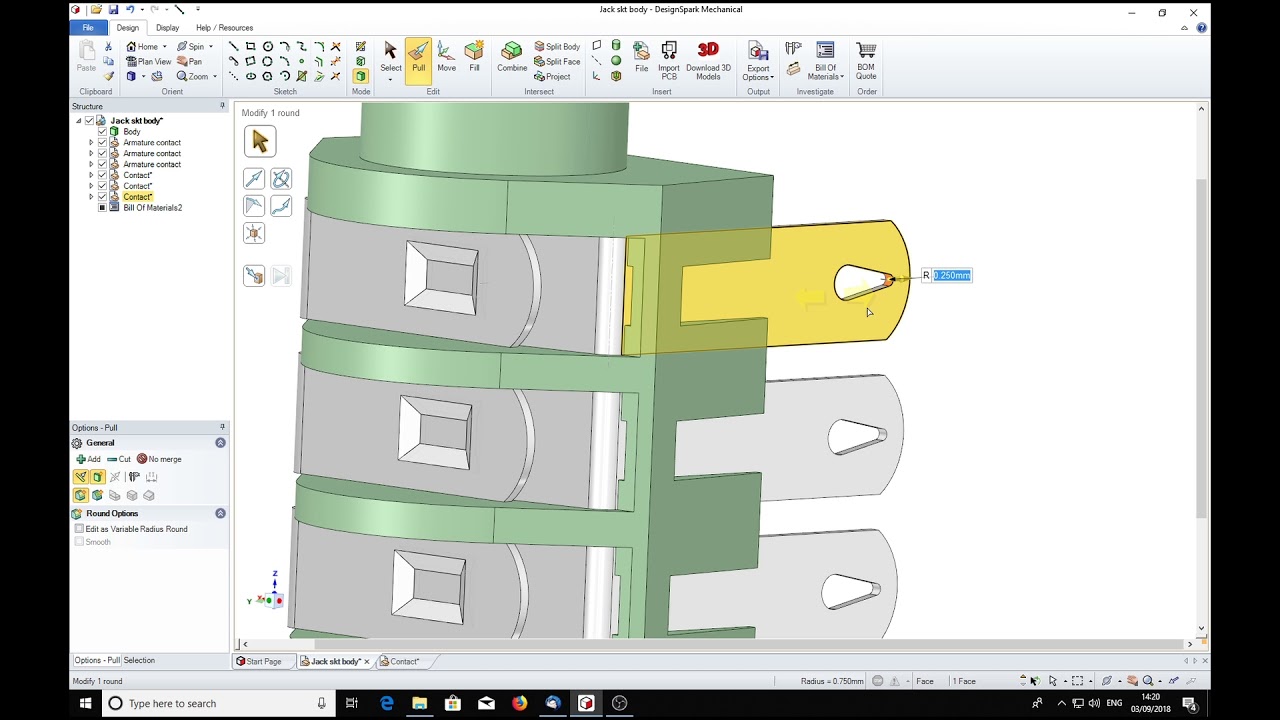Open the Spin dropdown arrow
The width and height of the screenshot is (1280, 720).
(x=210, y=46)
